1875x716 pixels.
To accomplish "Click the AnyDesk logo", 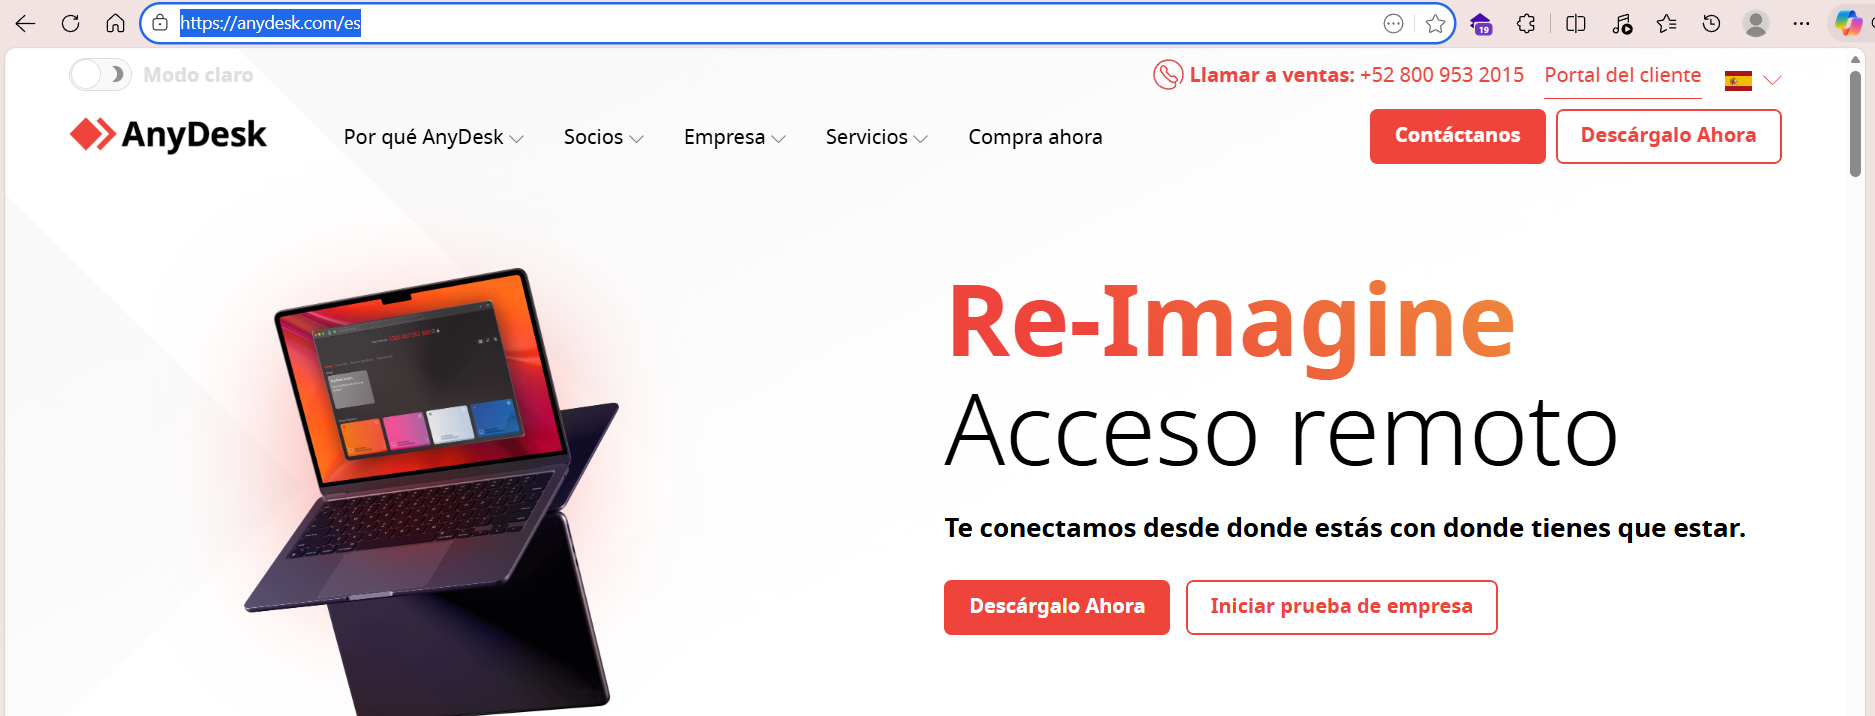I will tap(168, 134).
